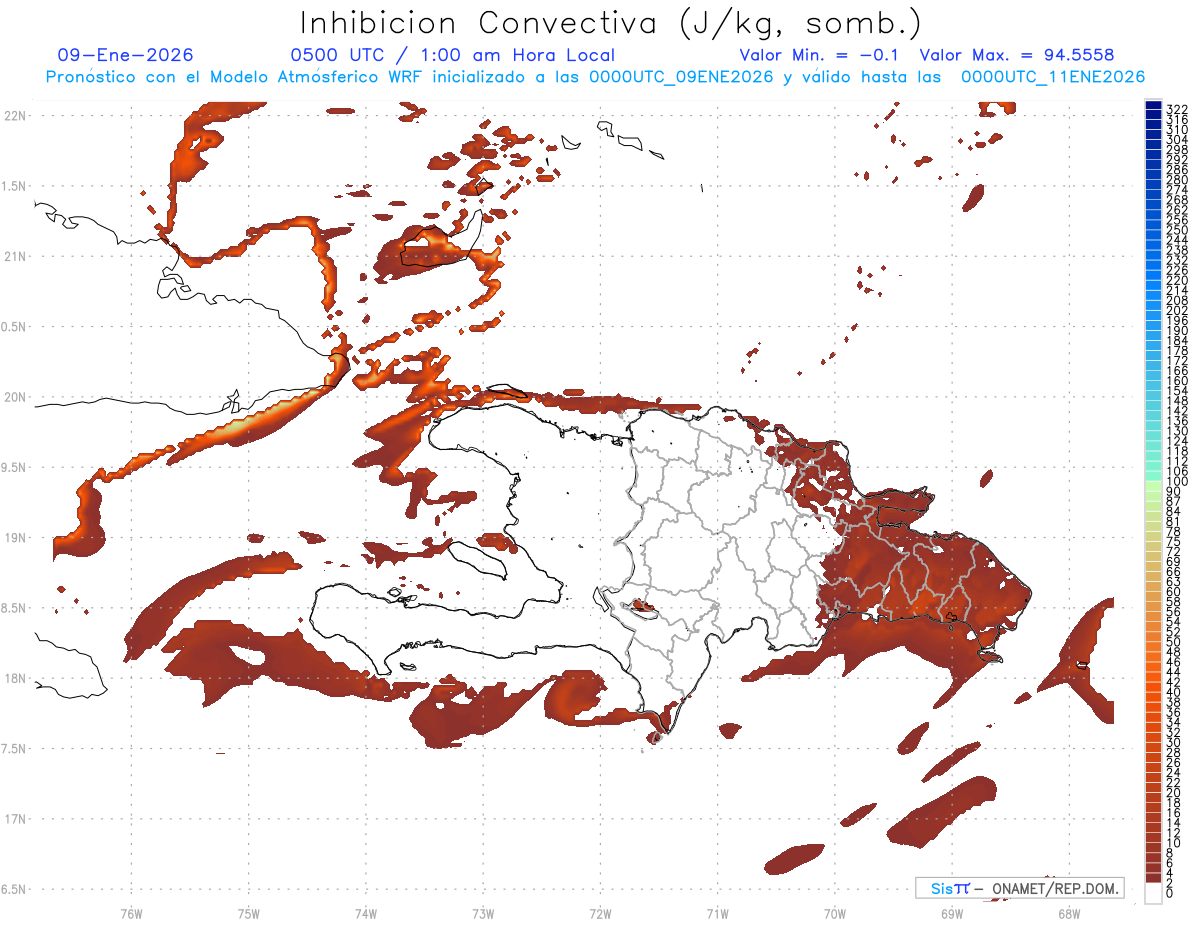The height and width of the screenshot is (927, 1200).
Task: Click the "18N" latitude axis label
Action: (x=15, y=678)
